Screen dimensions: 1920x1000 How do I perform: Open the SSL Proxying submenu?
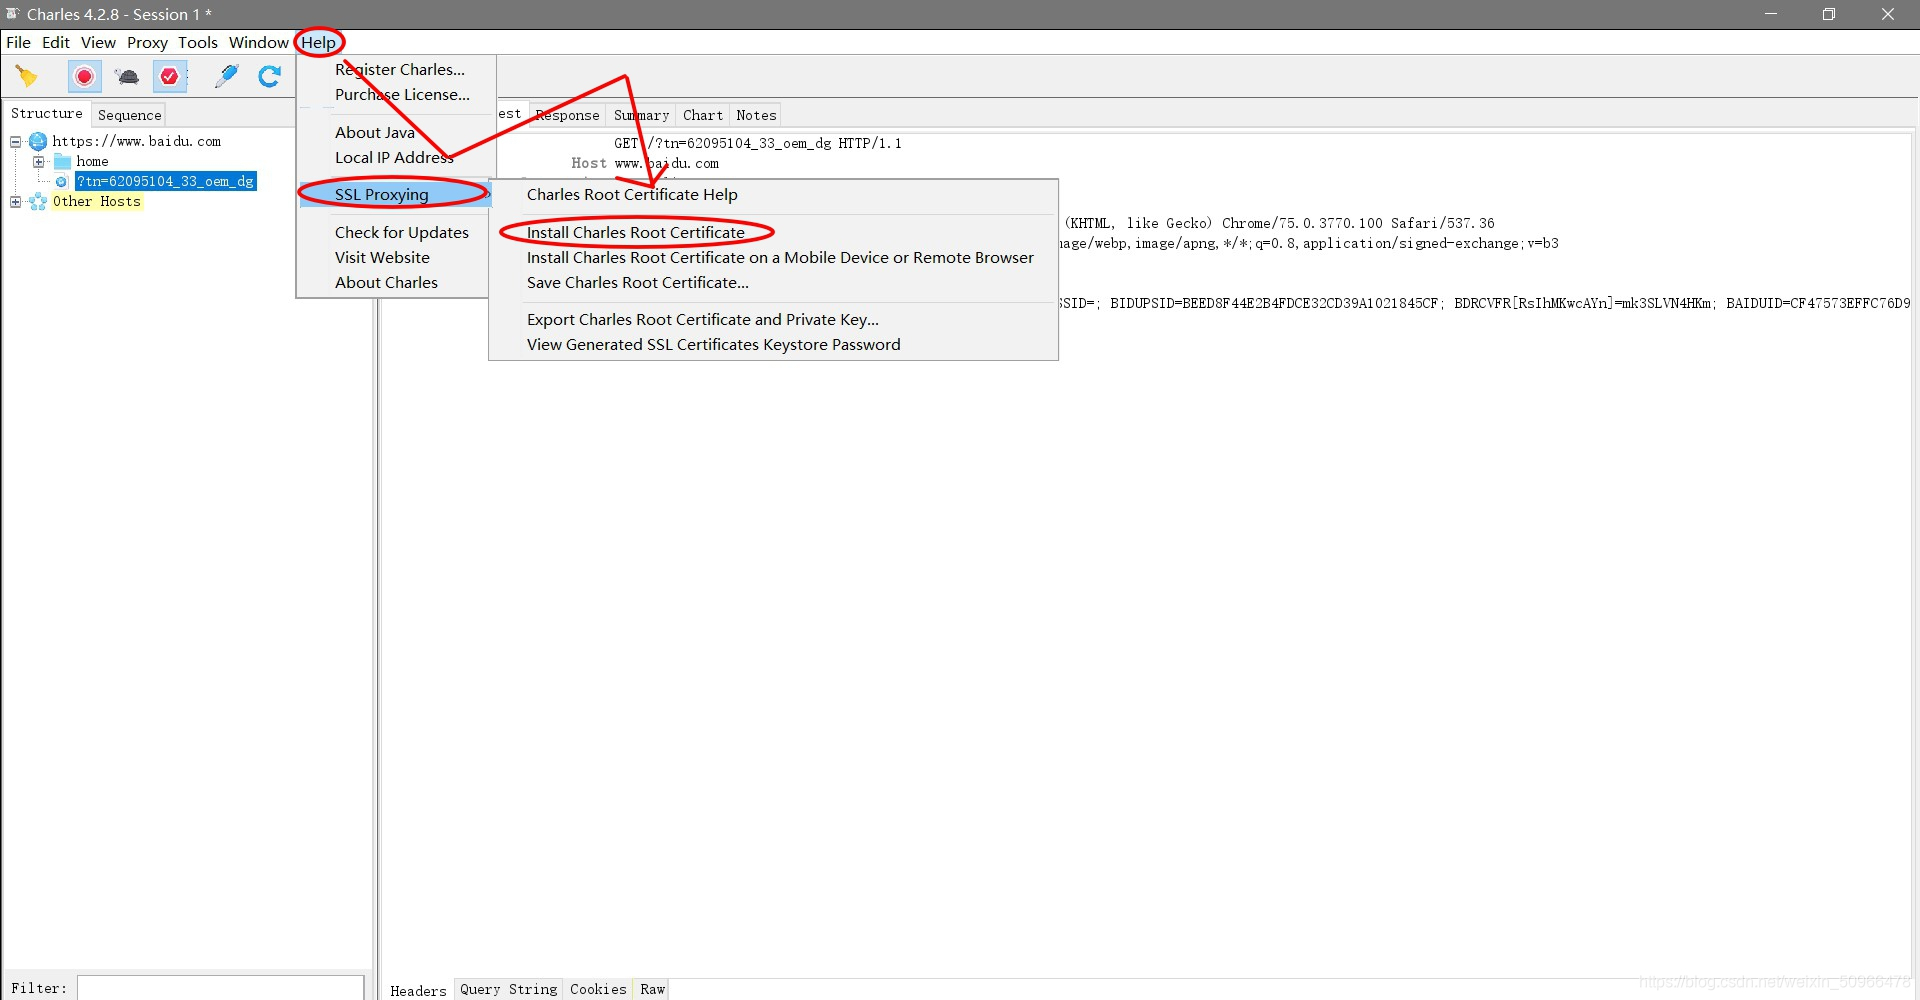tap(395, 194)
